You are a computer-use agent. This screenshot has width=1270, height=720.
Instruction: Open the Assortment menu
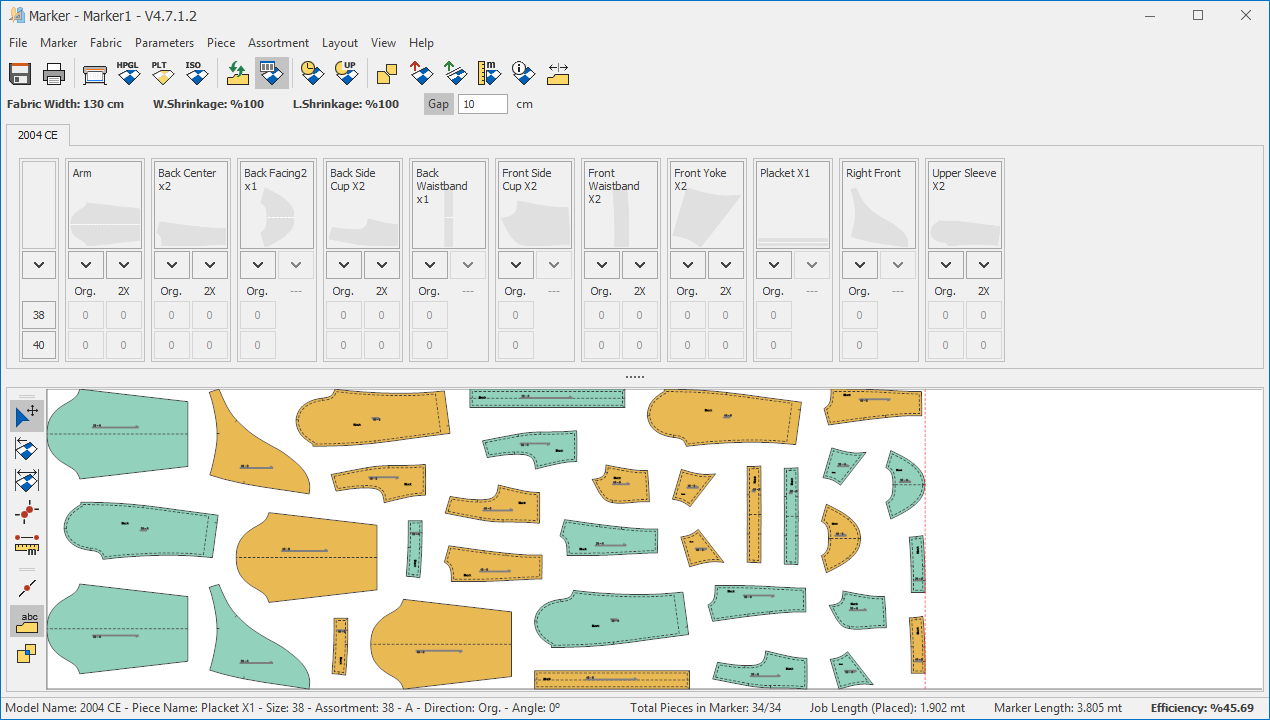pyautogui.click(x=278, y=43)
